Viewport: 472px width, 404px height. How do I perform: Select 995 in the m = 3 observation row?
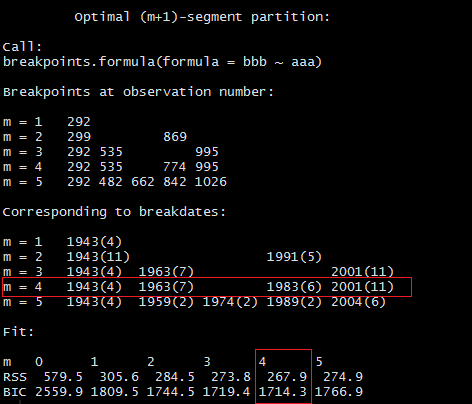coord(207,152)
